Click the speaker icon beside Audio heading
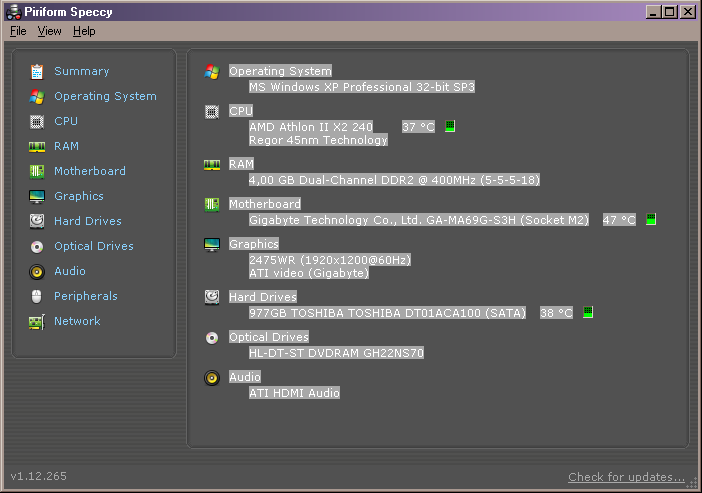702x493 pixels. pos(212,378)
